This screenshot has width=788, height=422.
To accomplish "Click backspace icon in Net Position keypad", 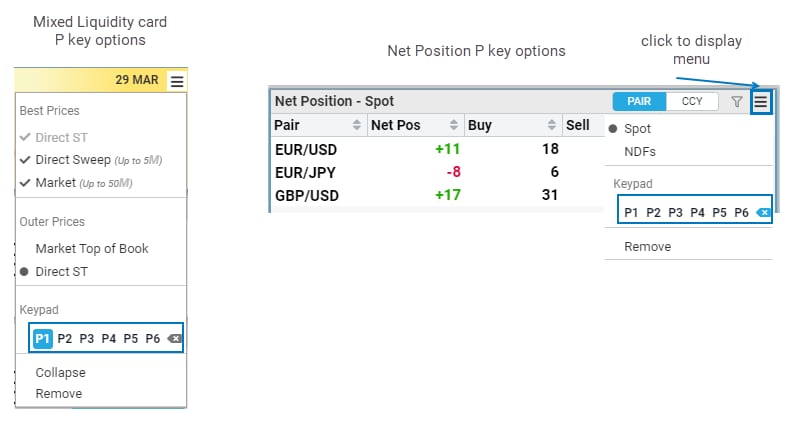I will [763, 212].
